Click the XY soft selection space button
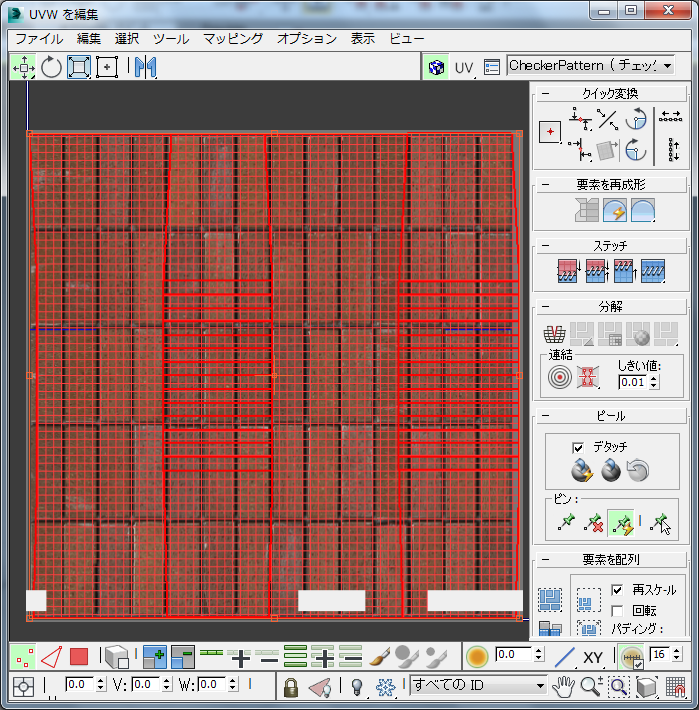Image resolution: width=699 pixels, height=710 pixels. click(x=593, y=657)
